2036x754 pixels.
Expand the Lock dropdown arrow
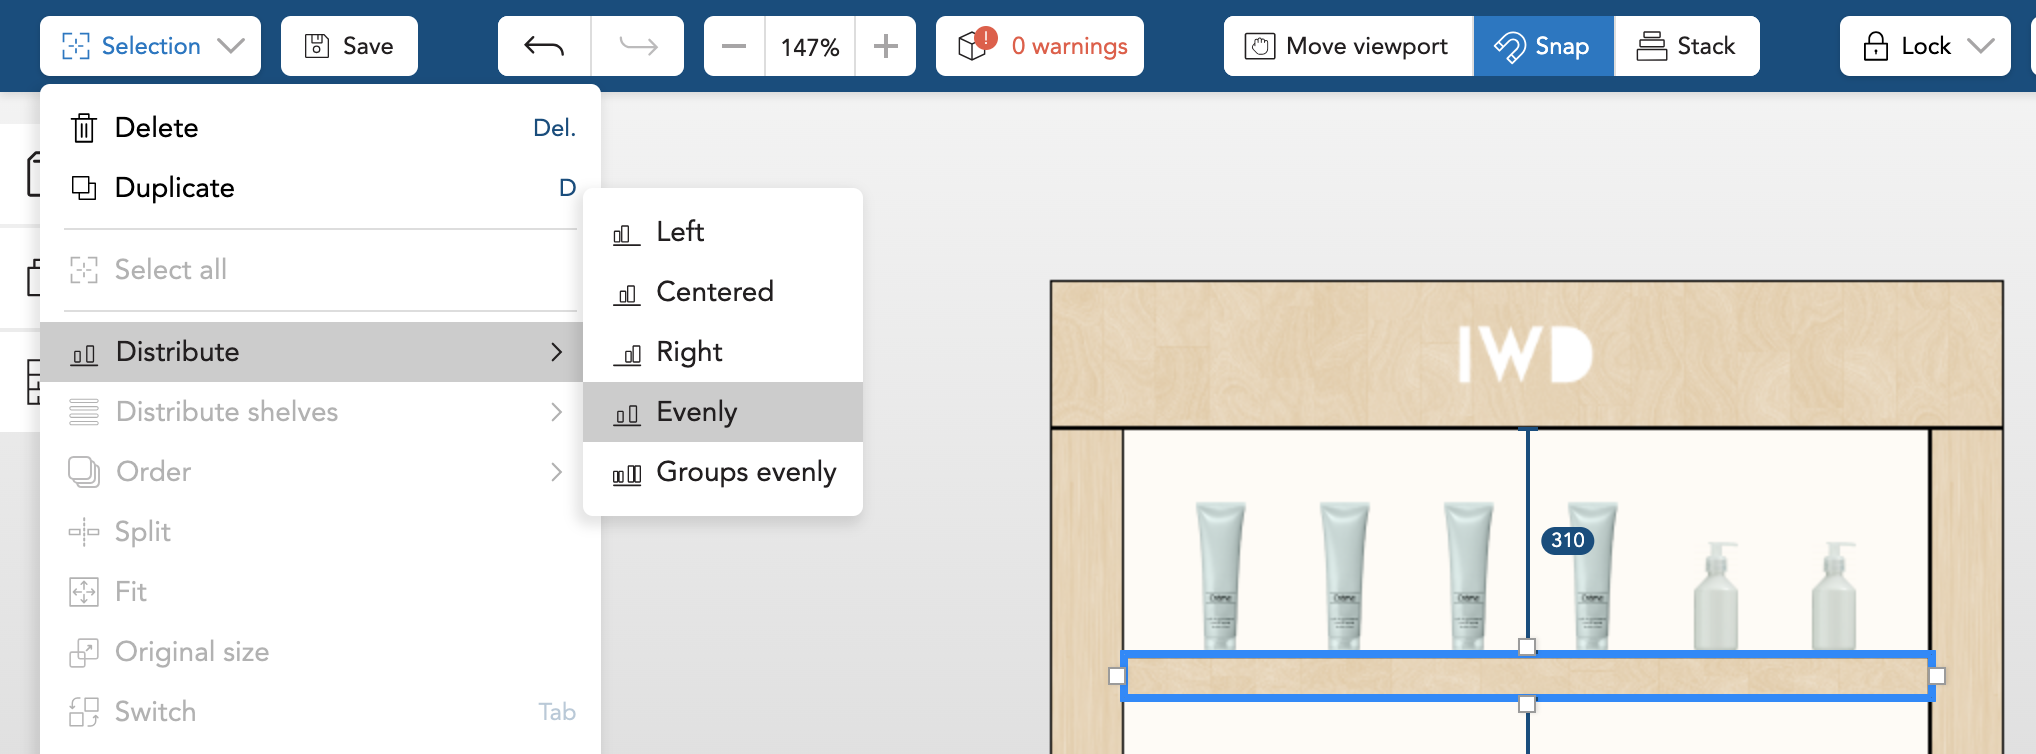click(1980, 46)
